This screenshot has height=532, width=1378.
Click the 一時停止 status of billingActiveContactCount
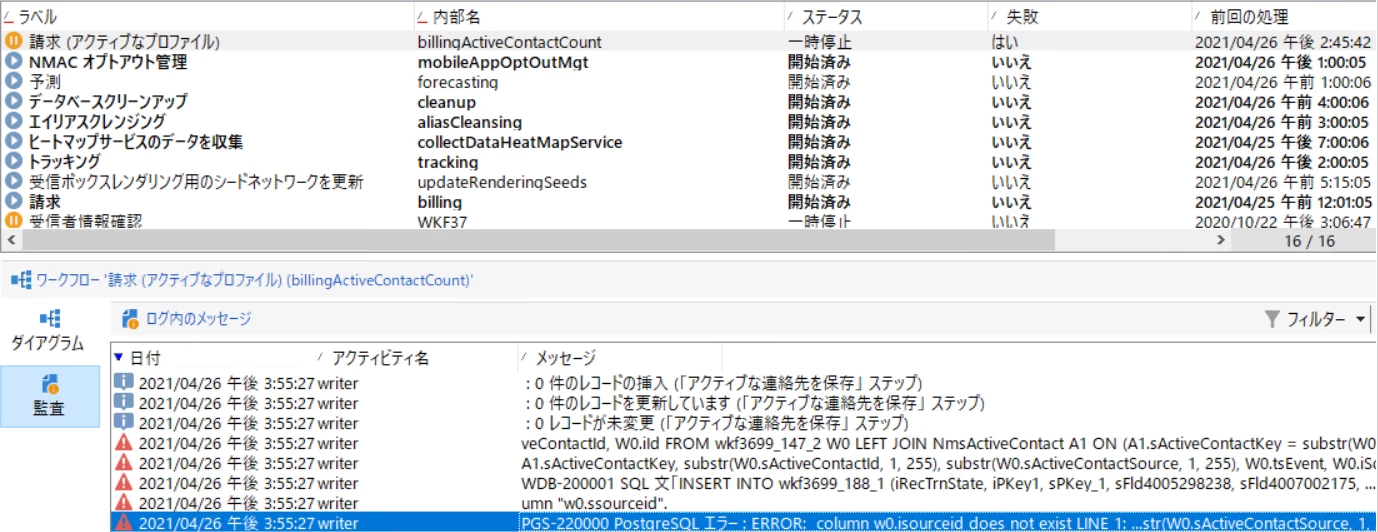point(819,41)
